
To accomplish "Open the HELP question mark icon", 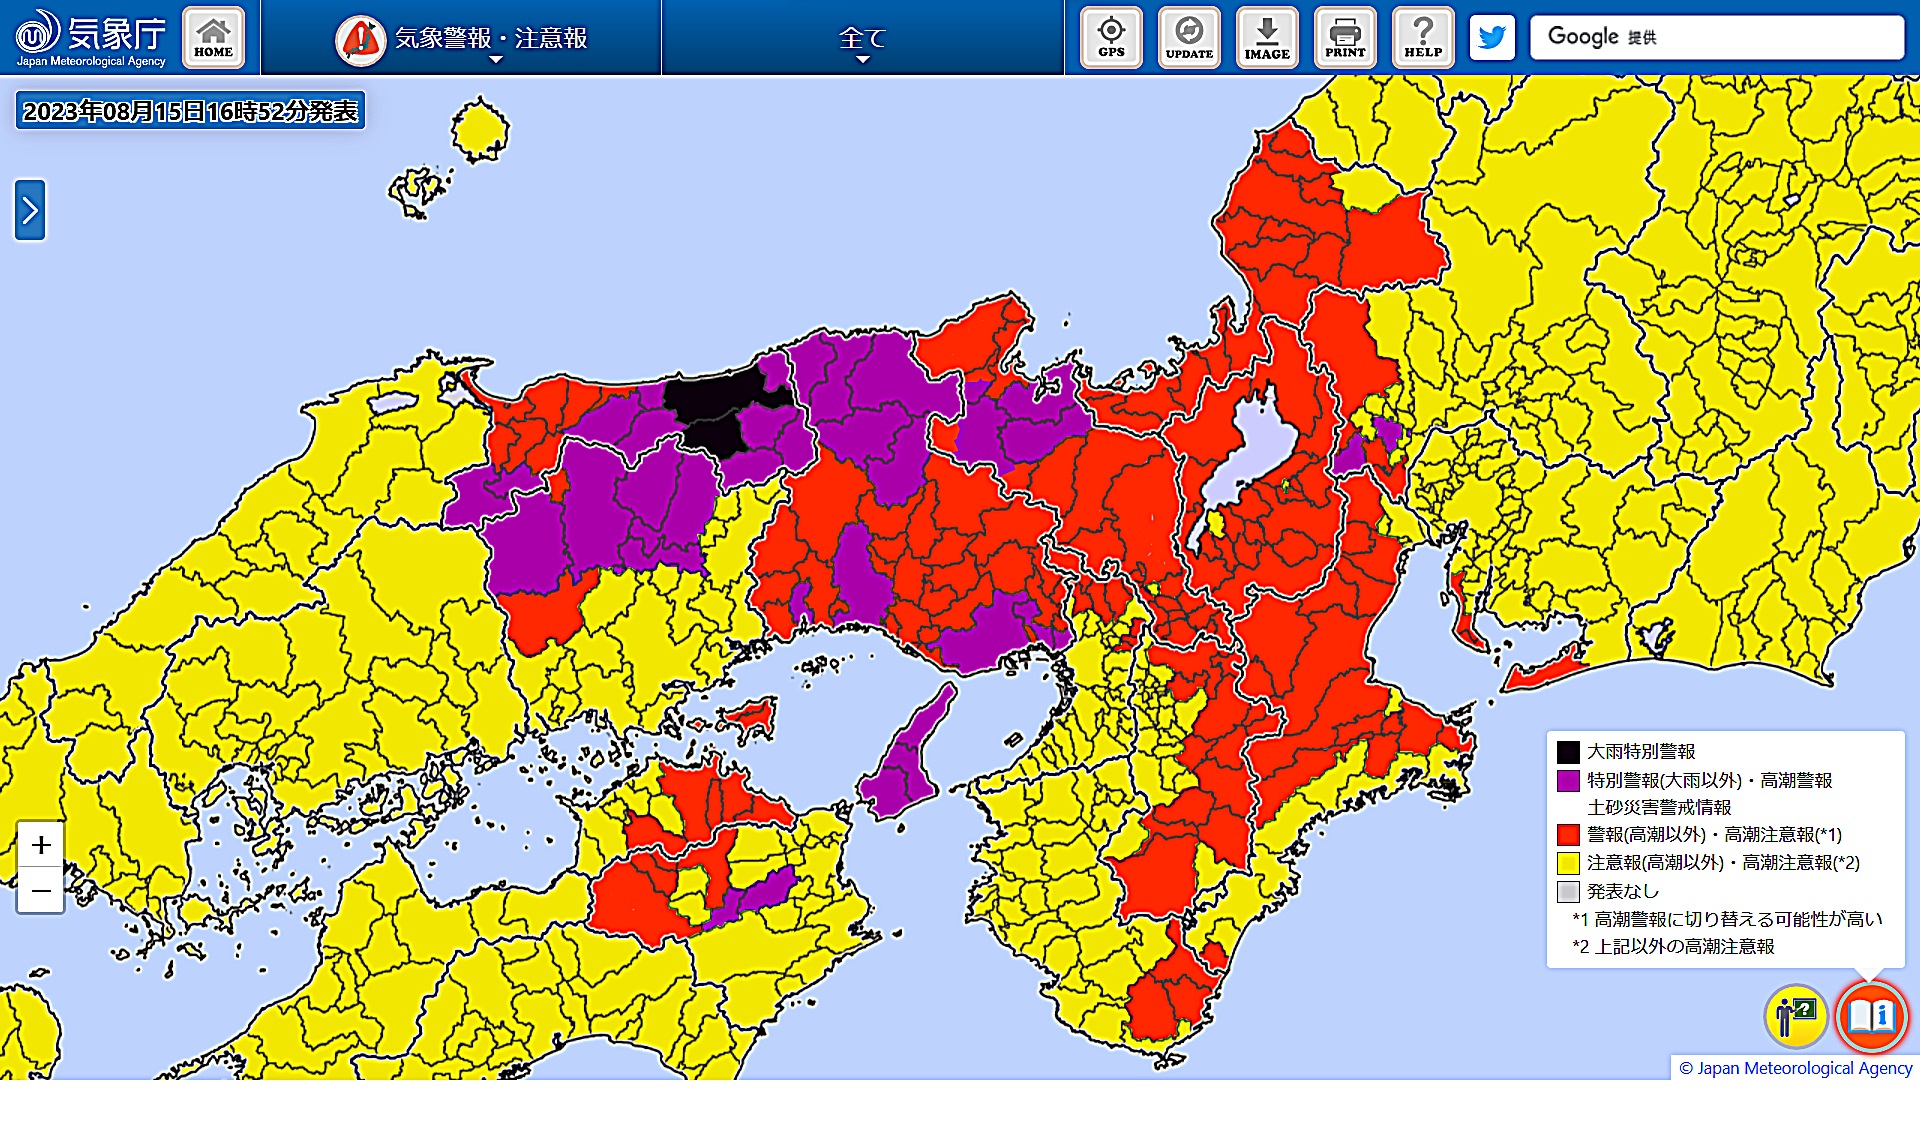I will coord(1423,38).
